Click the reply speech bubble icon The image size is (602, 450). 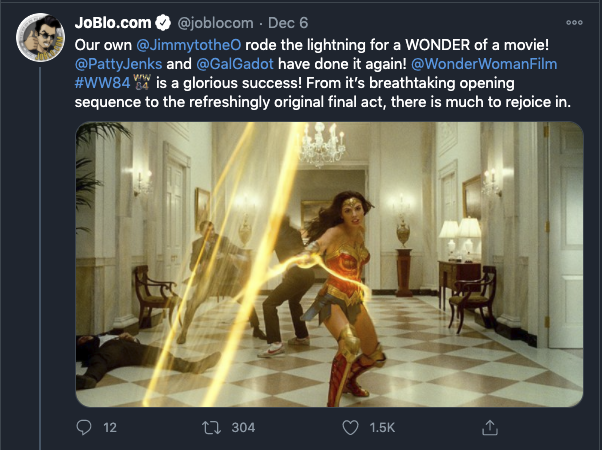click(84, 427)
